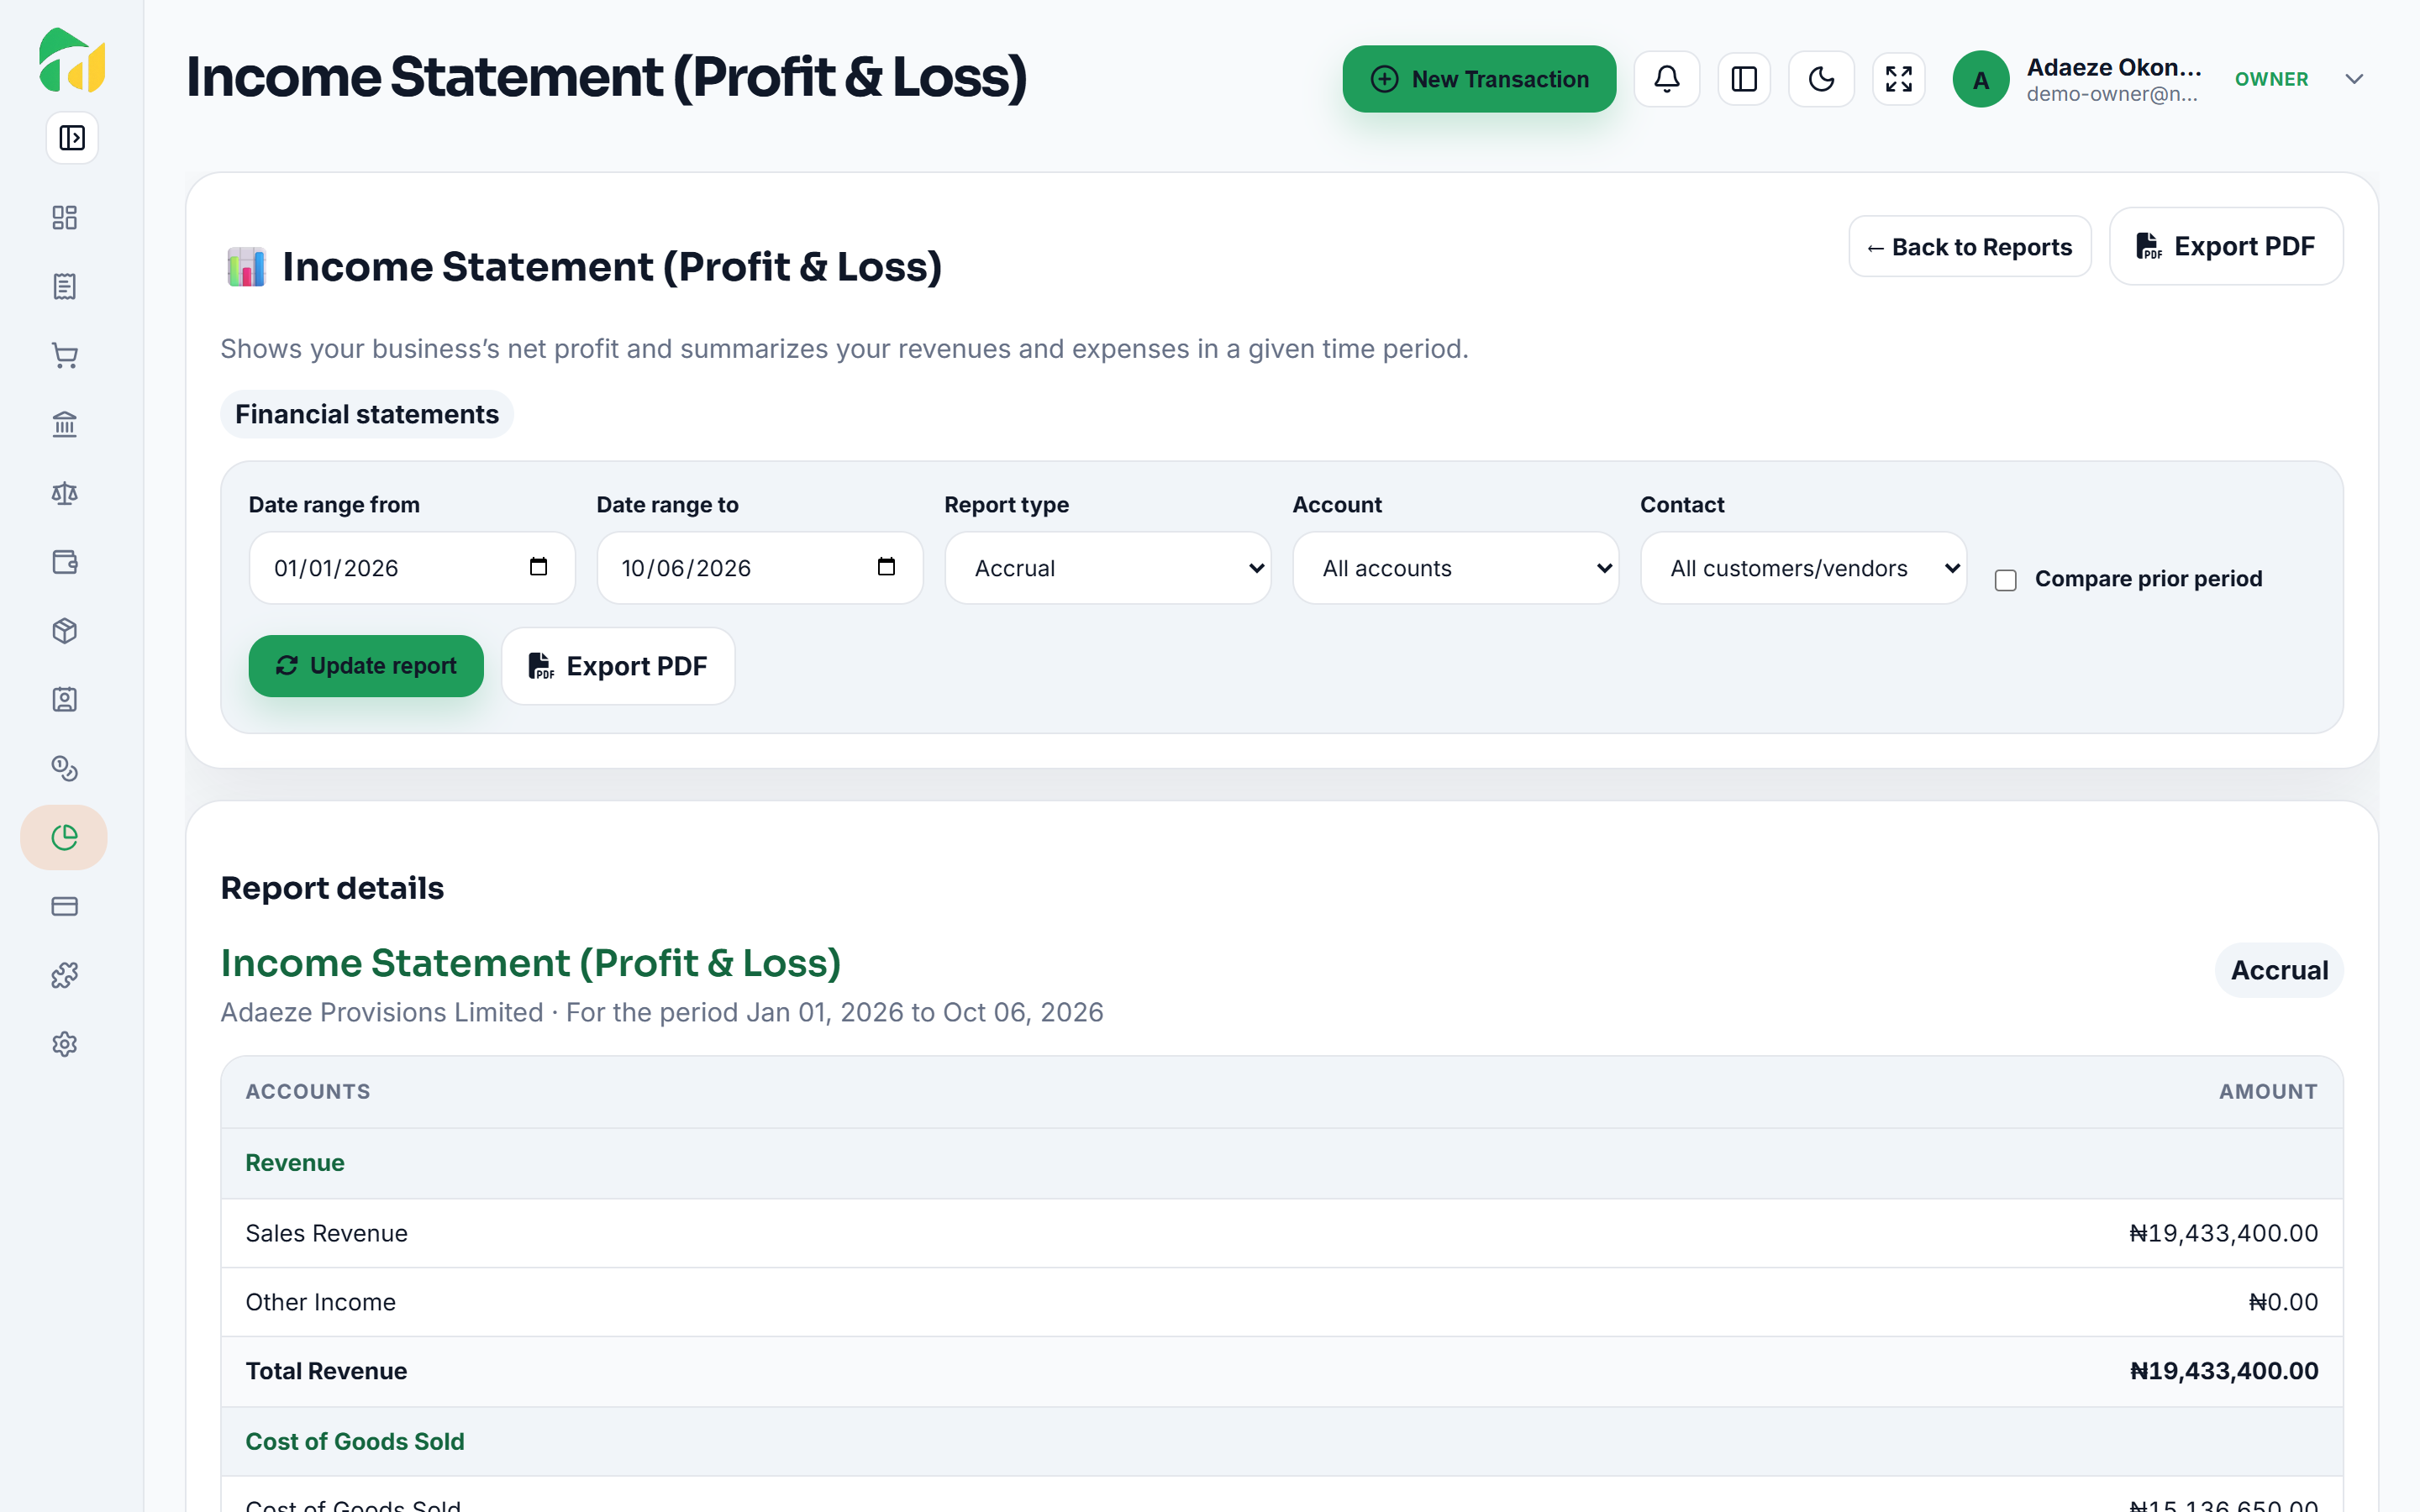Switch to dark mode with moon icon
The width and height of the screenshot is (2420, 1512).
(x=1821, y=79)
